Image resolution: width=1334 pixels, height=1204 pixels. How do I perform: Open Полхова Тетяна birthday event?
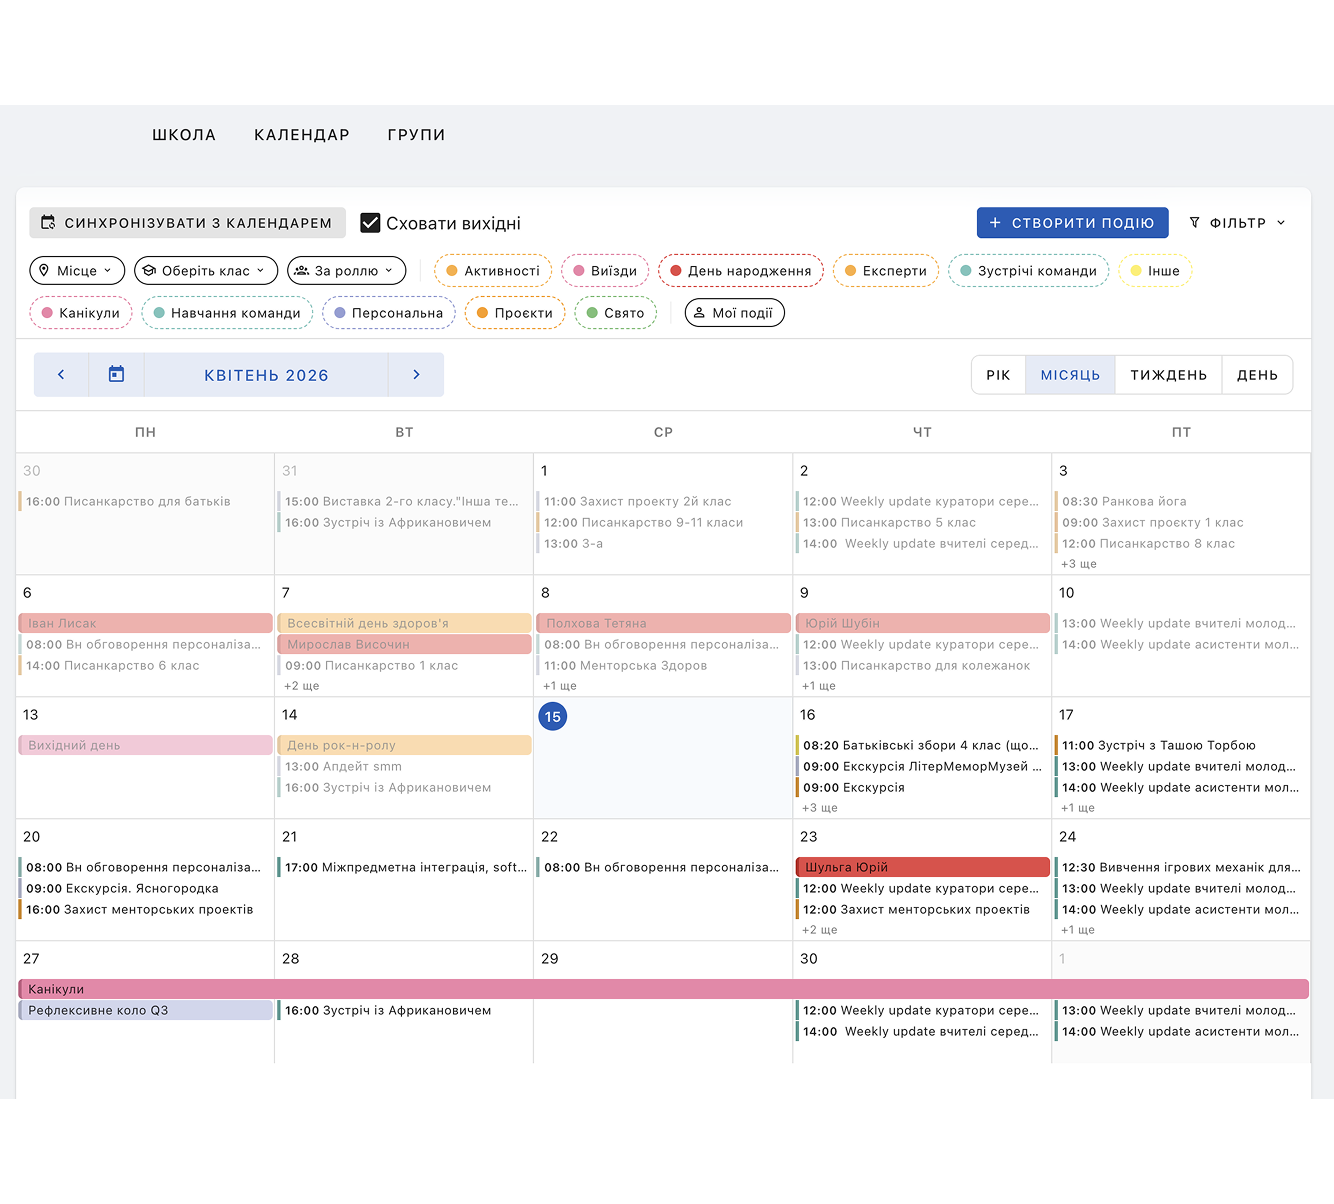tap(663, 623)
